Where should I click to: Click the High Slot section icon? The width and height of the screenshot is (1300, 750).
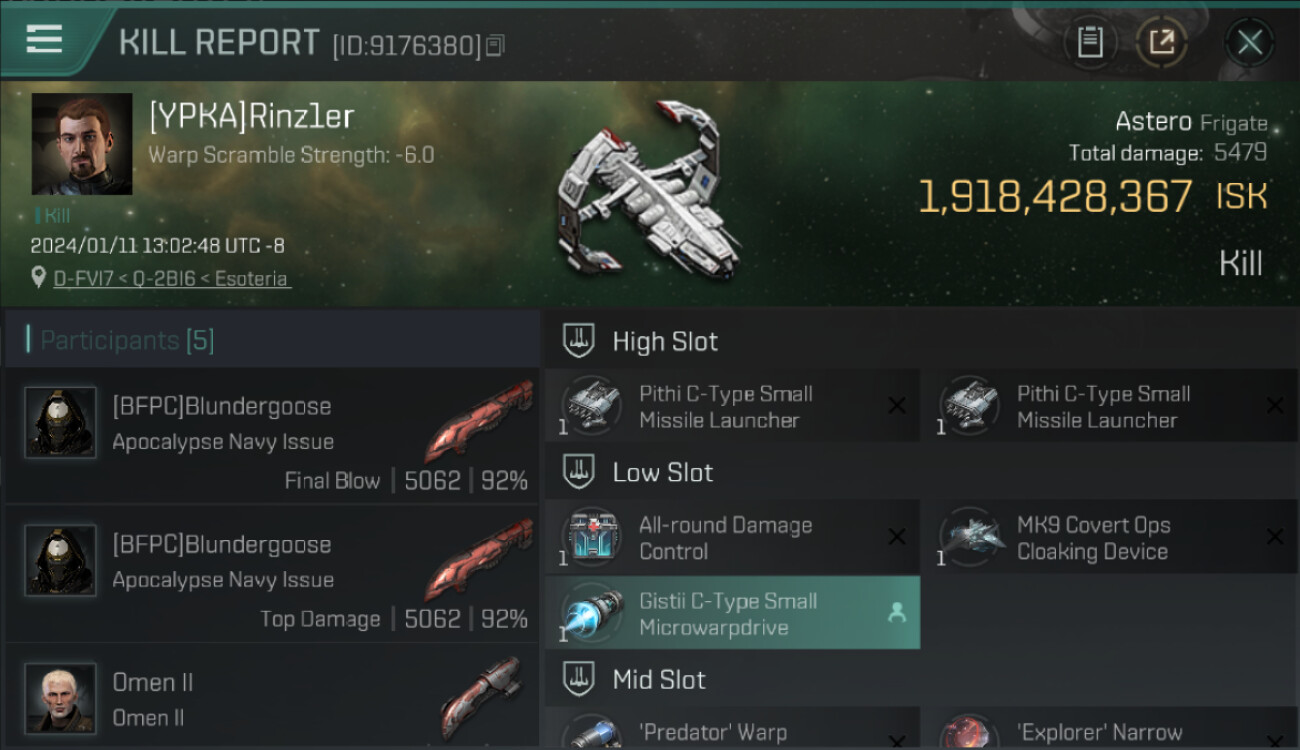coord(578,341)
